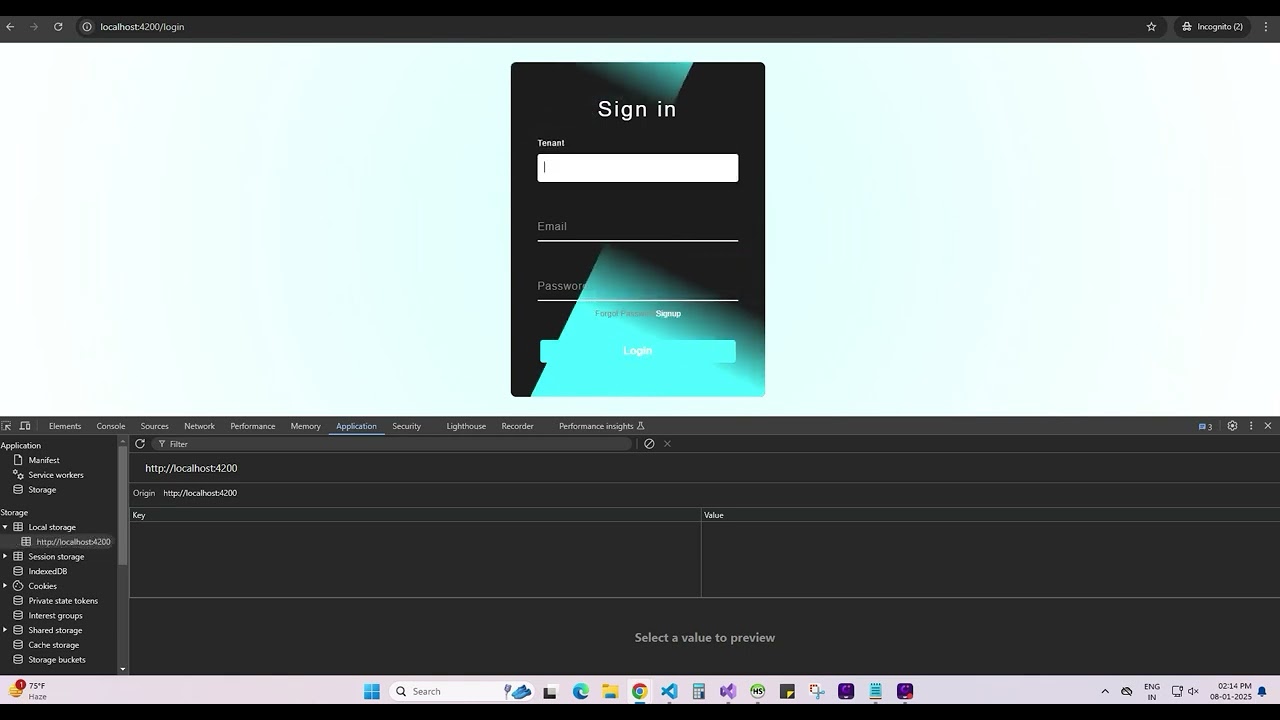
Task: Toggle the device toolbar icon
Action: coord(25,426)
